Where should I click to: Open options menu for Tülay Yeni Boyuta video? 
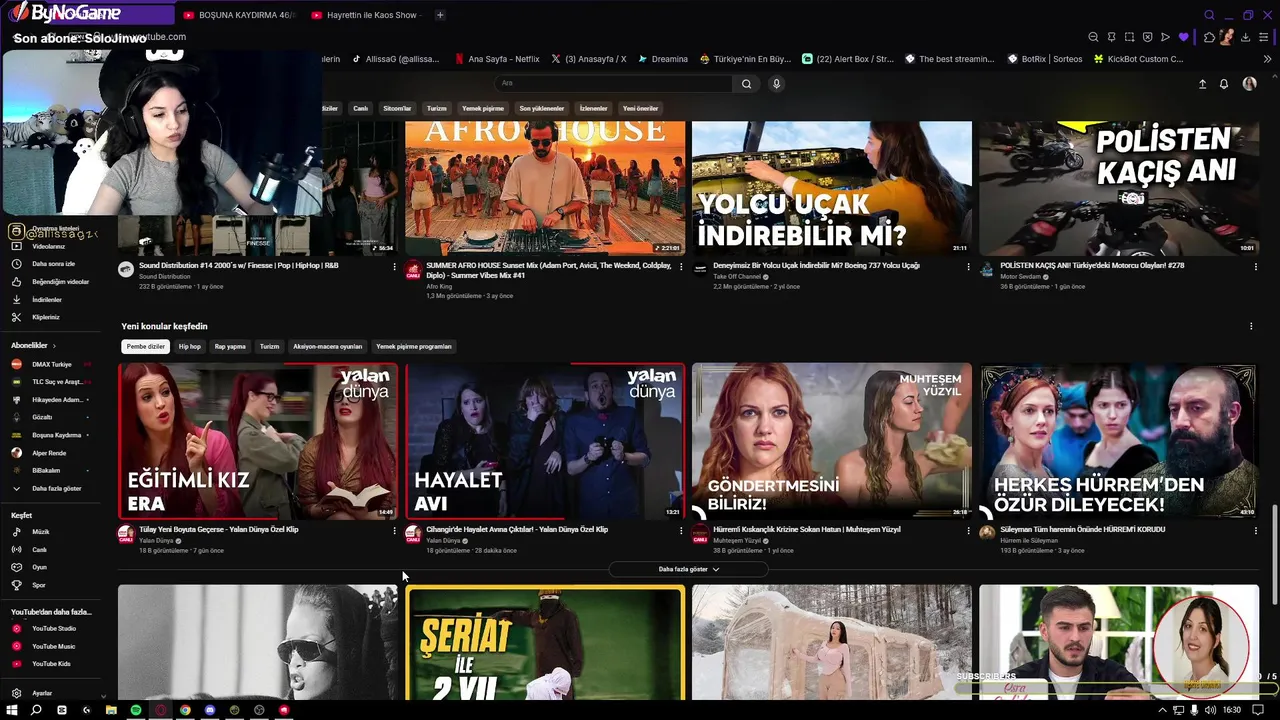click(x=394, y=531)
